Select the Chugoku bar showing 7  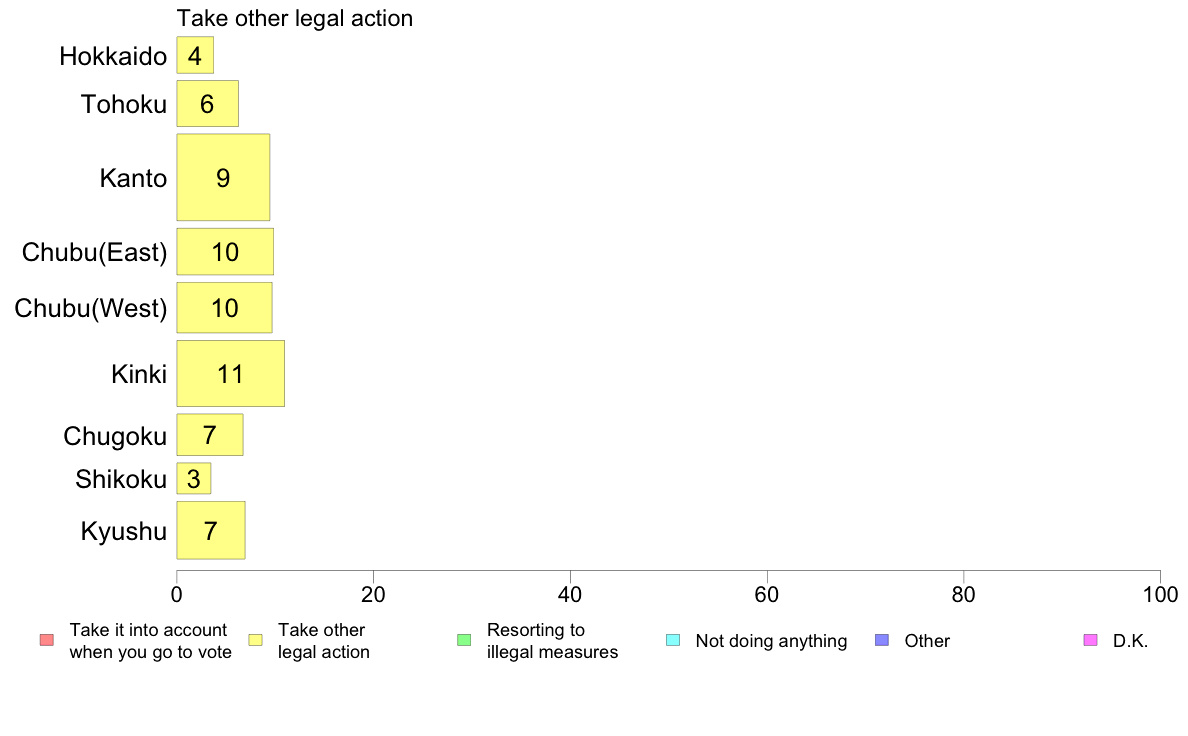(x=210, y=435)
